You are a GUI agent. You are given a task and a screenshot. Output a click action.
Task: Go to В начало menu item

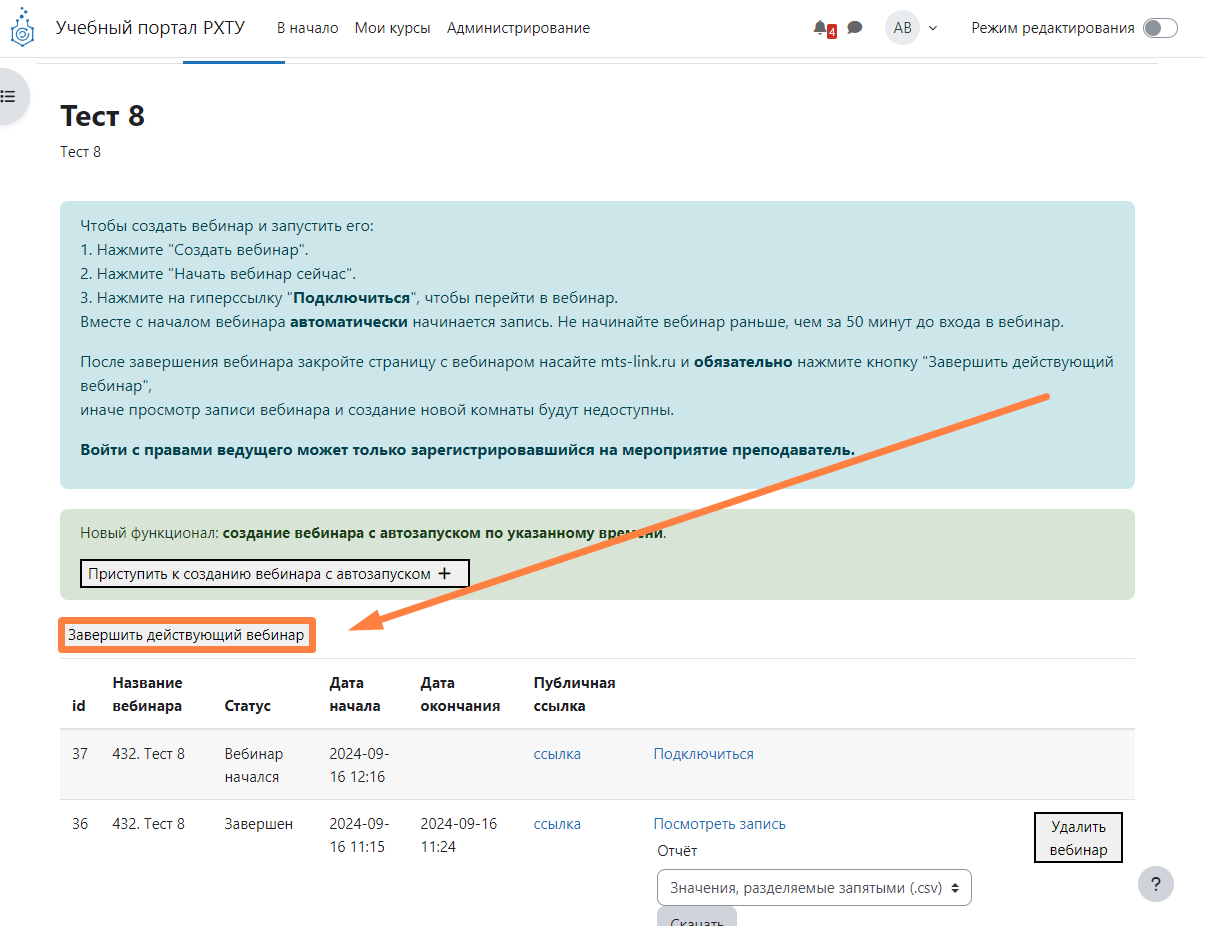point(307,28)
